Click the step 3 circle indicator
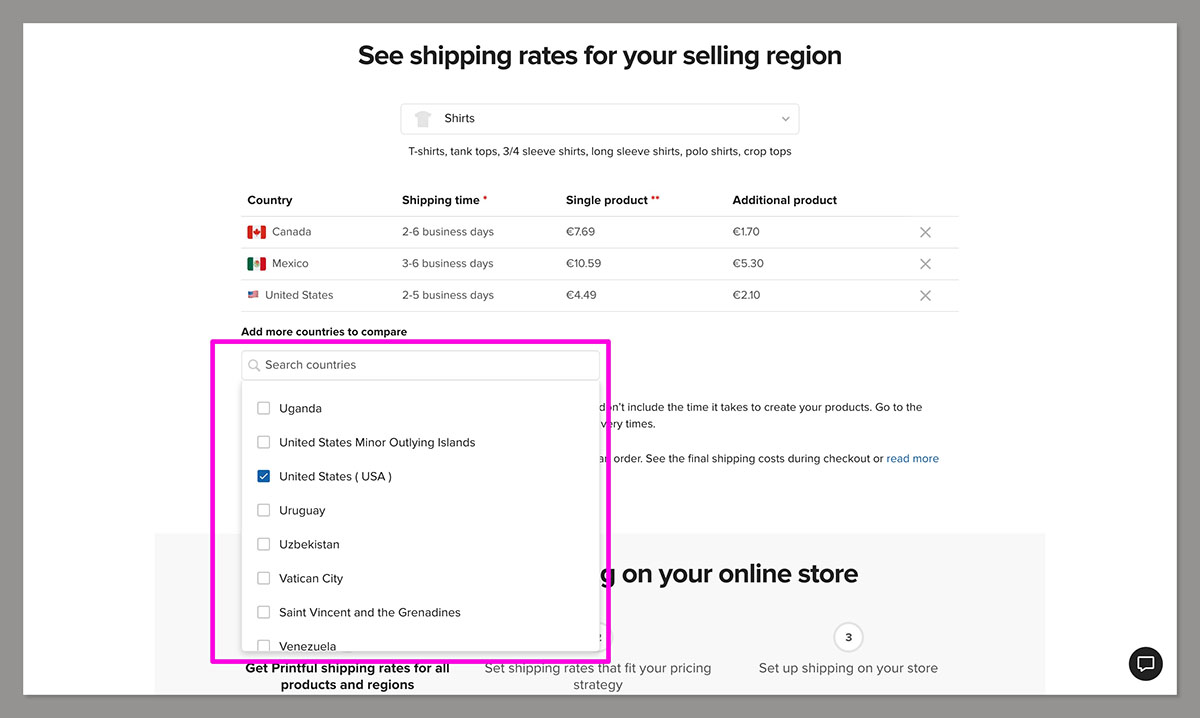1200x718 pixels. point(848,637)
